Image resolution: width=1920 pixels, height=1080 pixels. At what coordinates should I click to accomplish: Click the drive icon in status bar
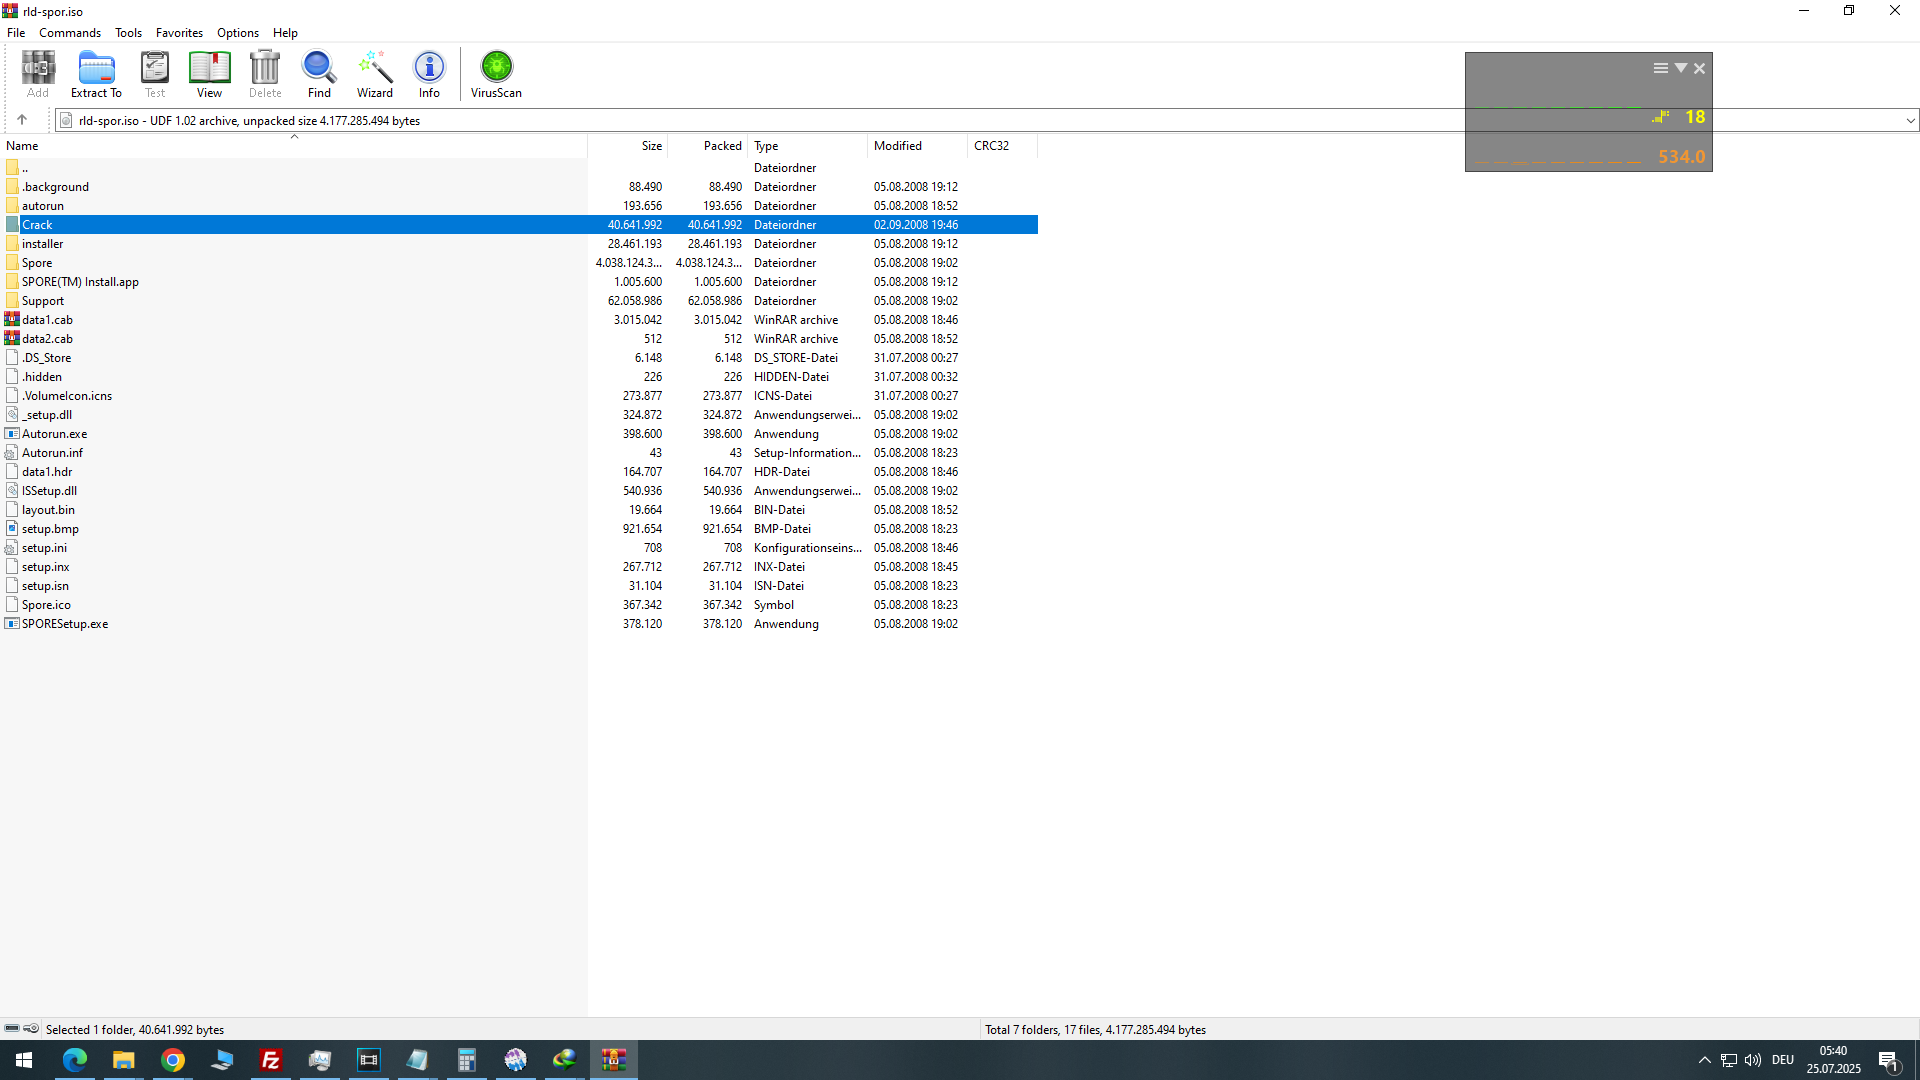pyautogui.click(x=12, y=1028)
